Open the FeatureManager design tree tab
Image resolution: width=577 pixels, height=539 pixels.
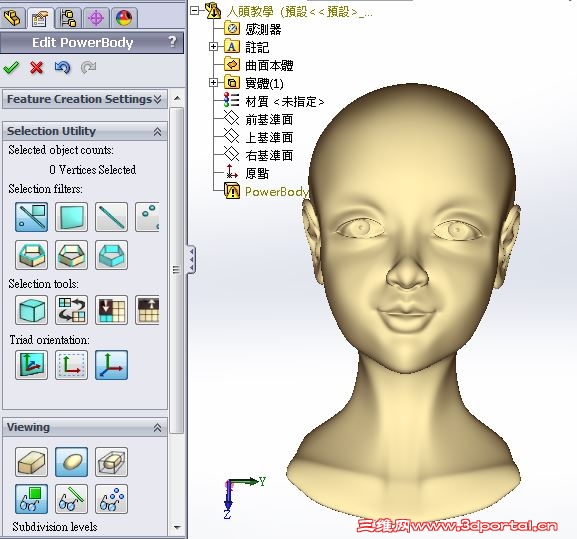pos(12,17)
